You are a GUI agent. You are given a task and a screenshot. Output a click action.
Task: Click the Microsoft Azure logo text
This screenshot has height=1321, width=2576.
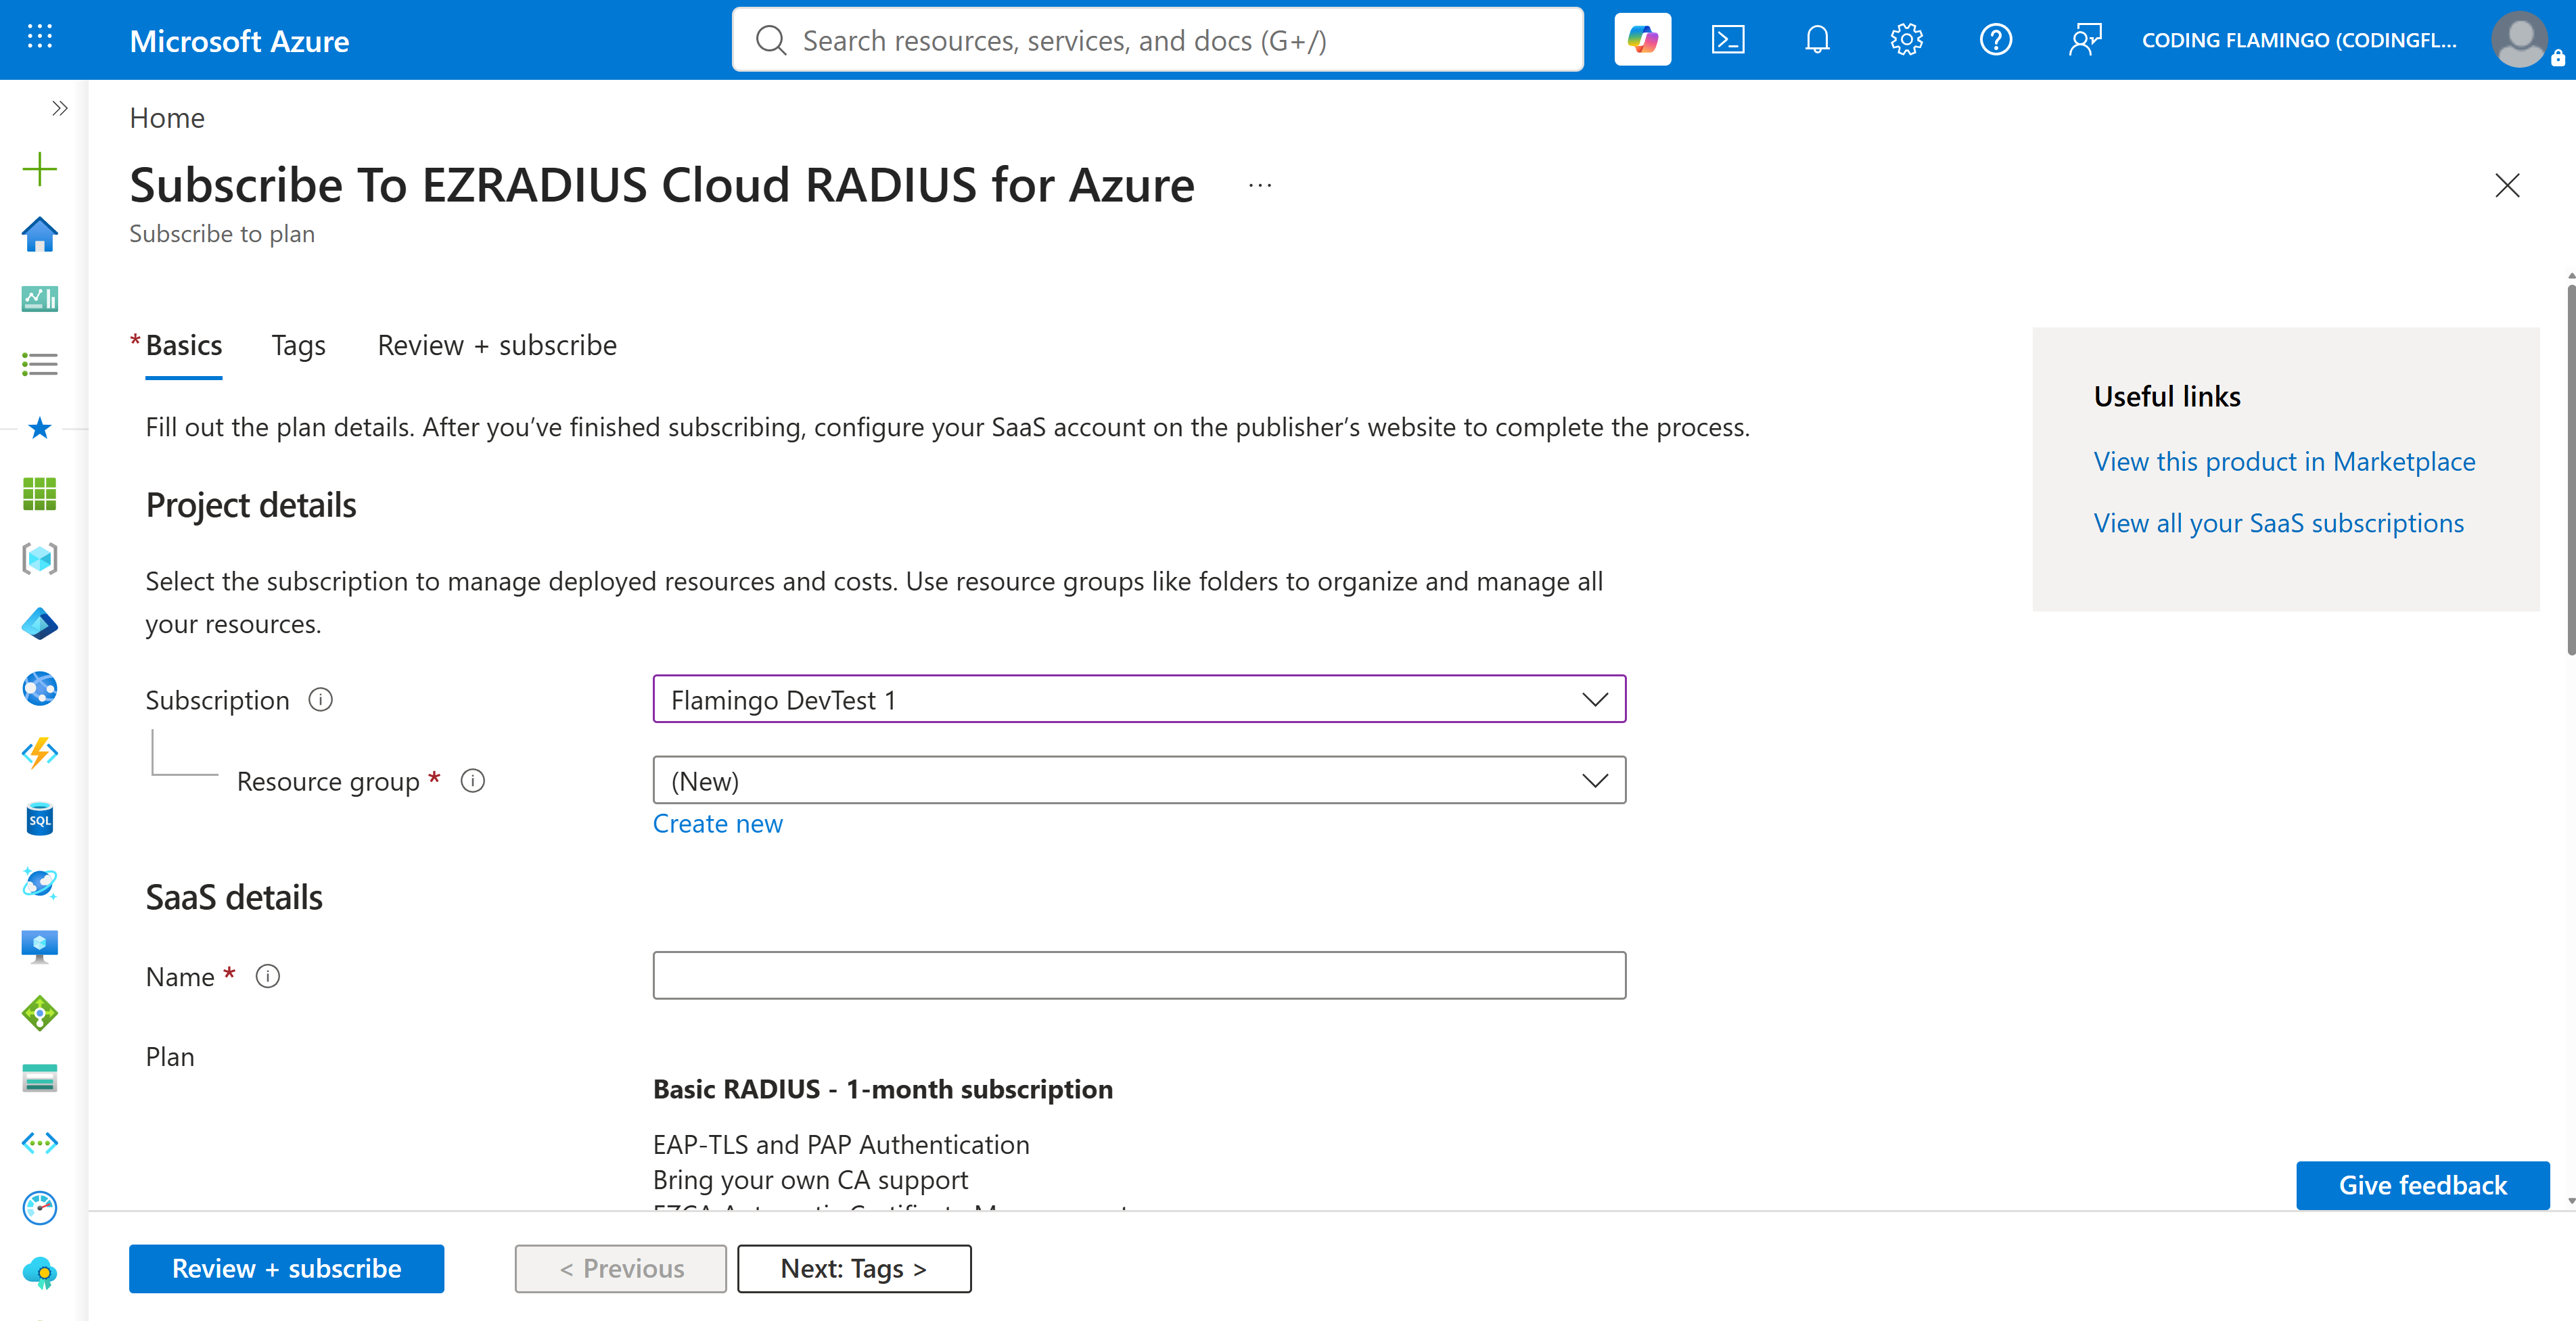click(x=239, y=41)
